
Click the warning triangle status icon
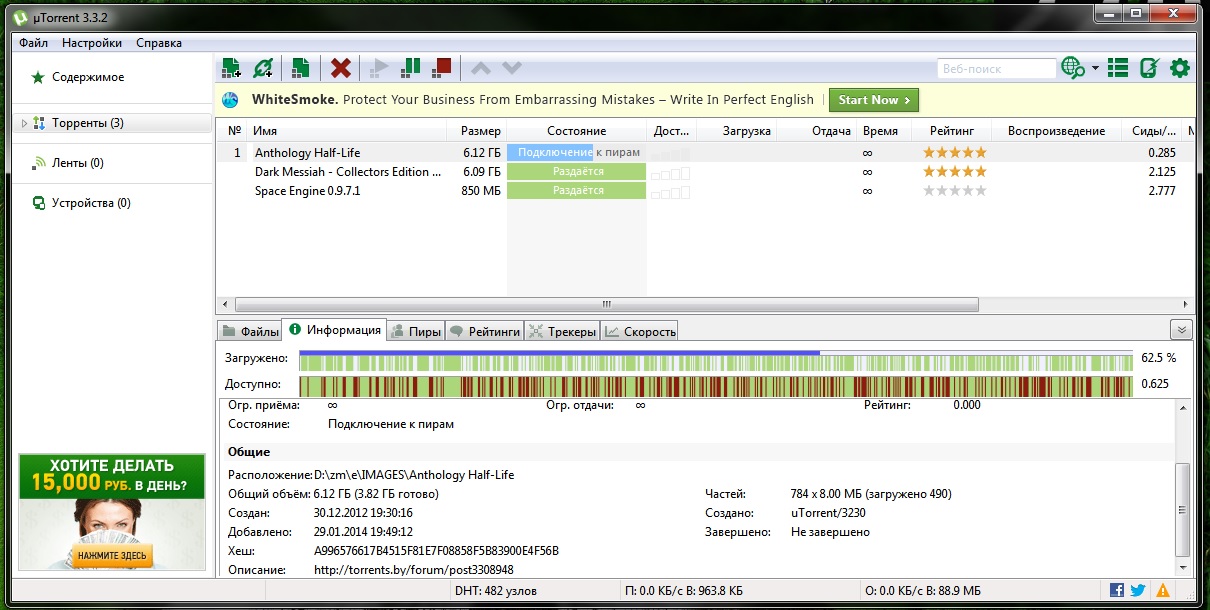click(x=1163, y=591)
